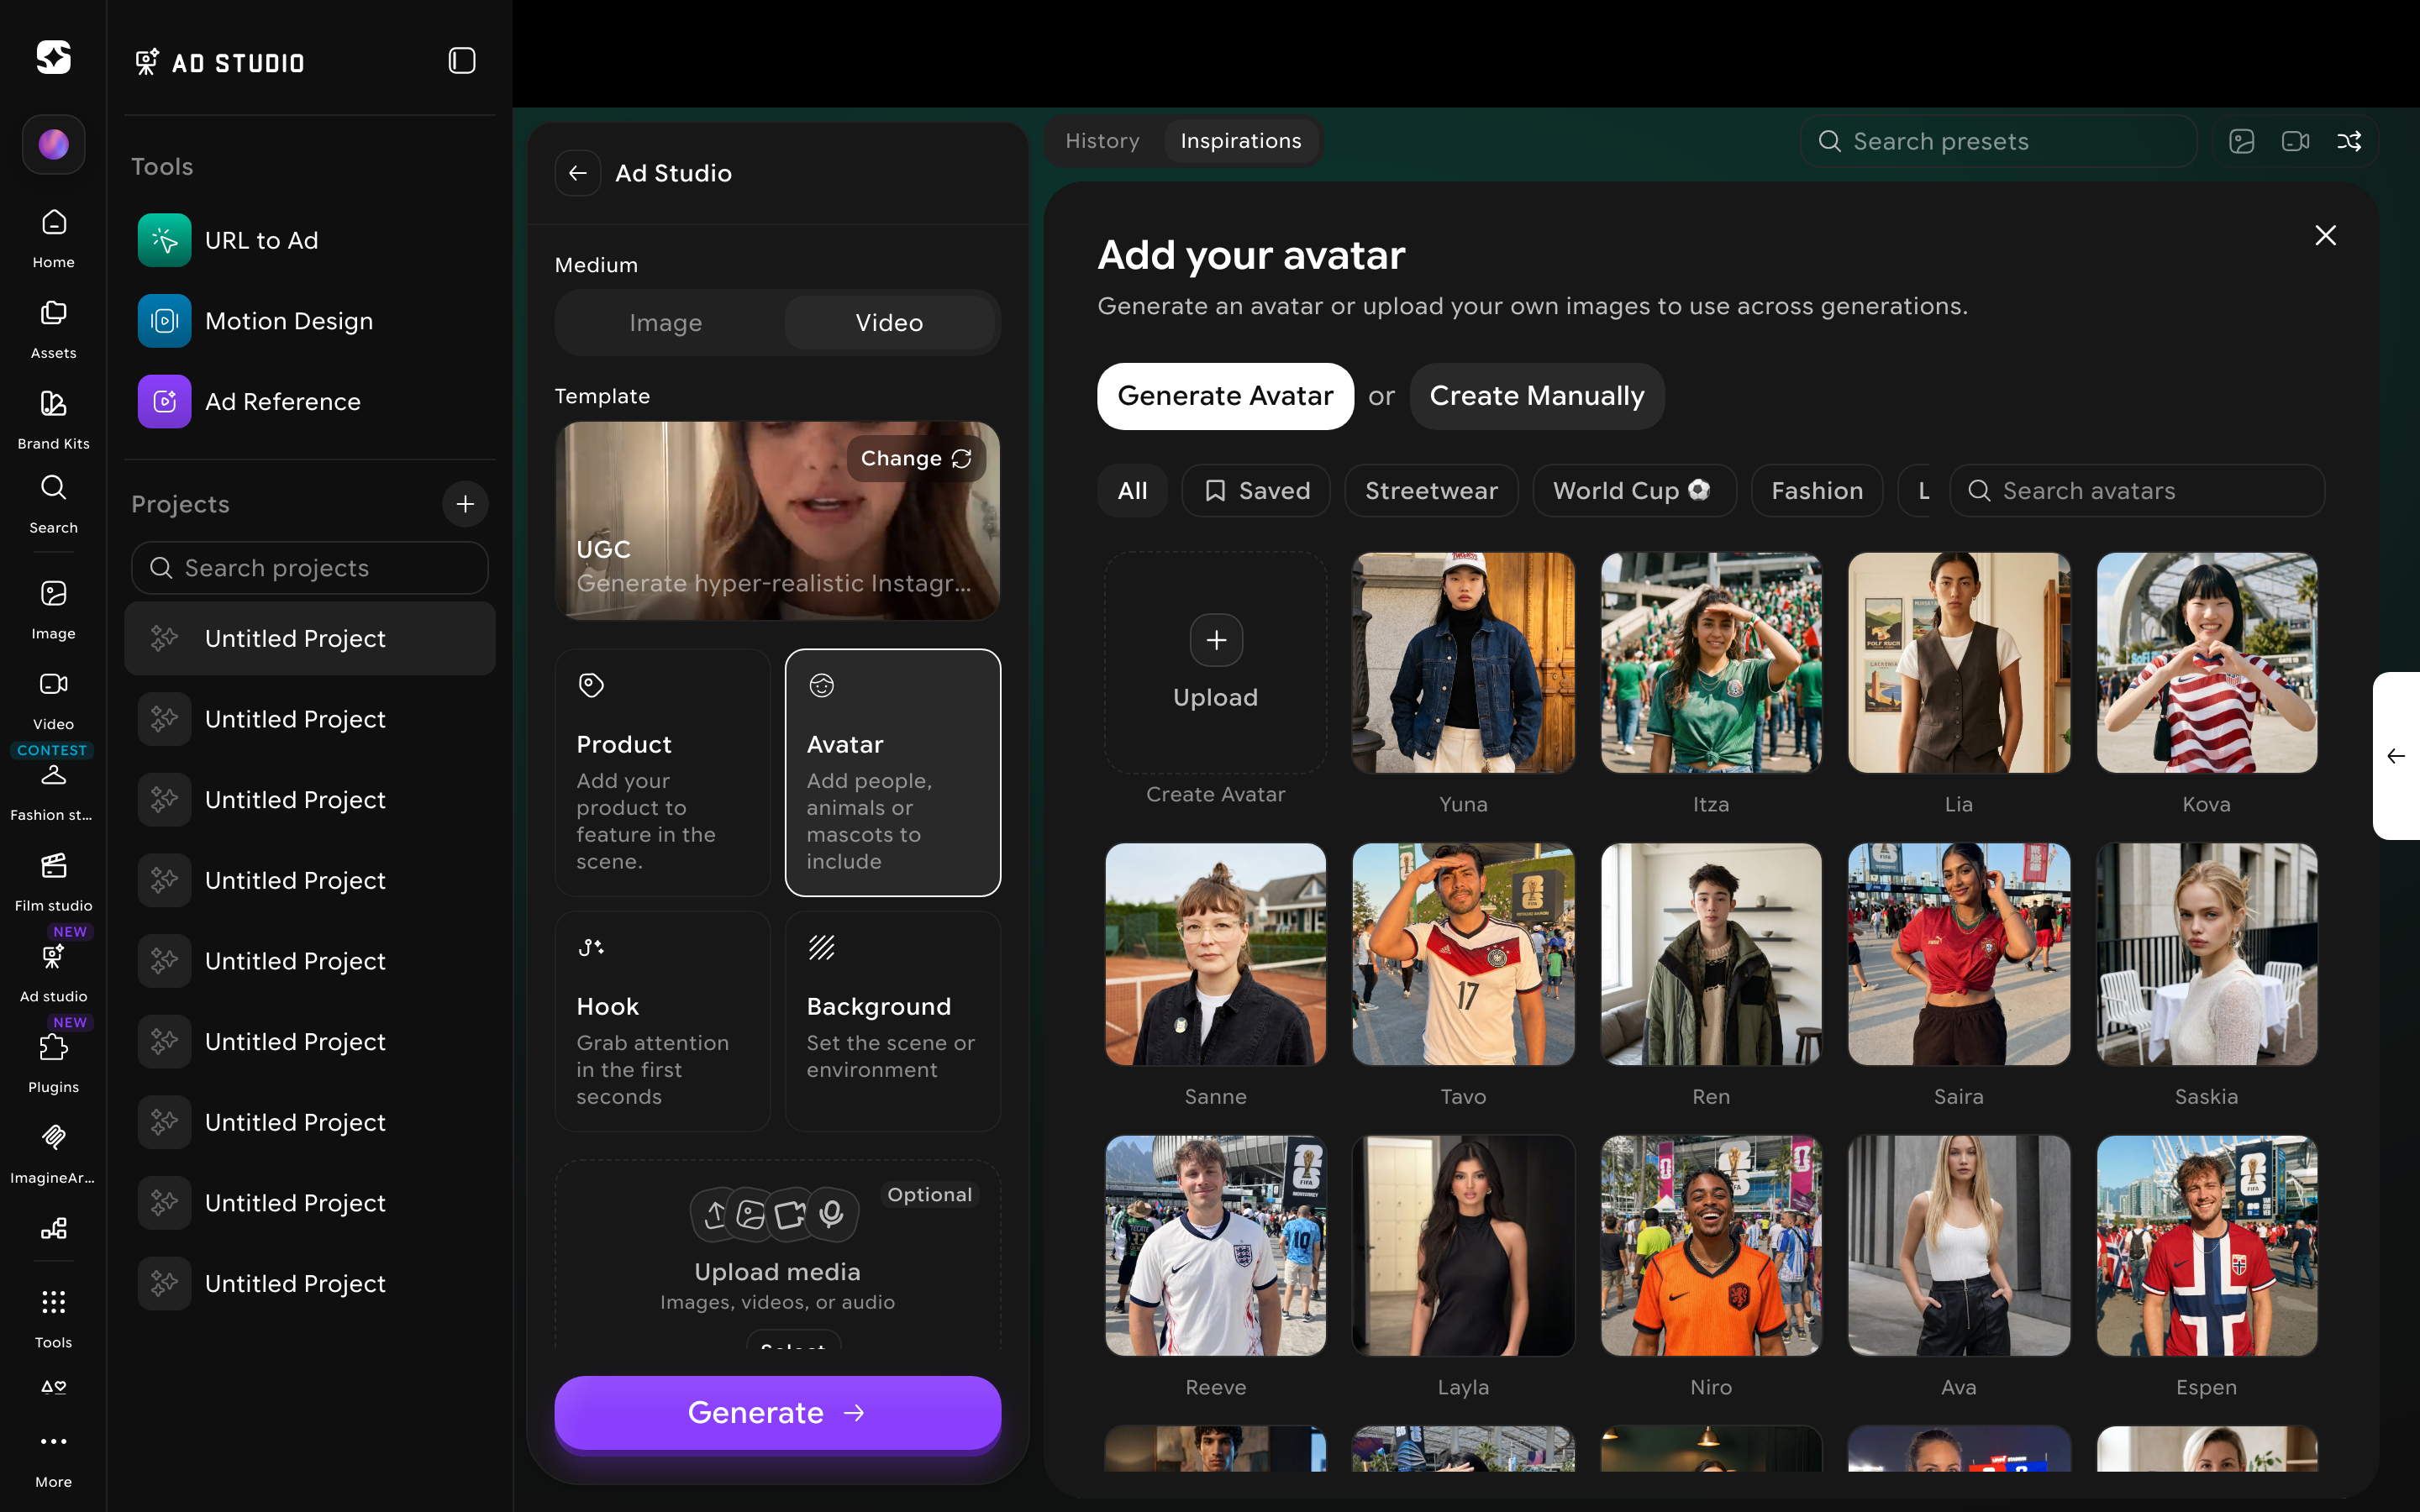Image resolution: width=2420 pixels, height=1512 pixels.
Task: Choose the Niro avatar thumbnail
Action: pyautogui.click(x=1711, y=1245)
